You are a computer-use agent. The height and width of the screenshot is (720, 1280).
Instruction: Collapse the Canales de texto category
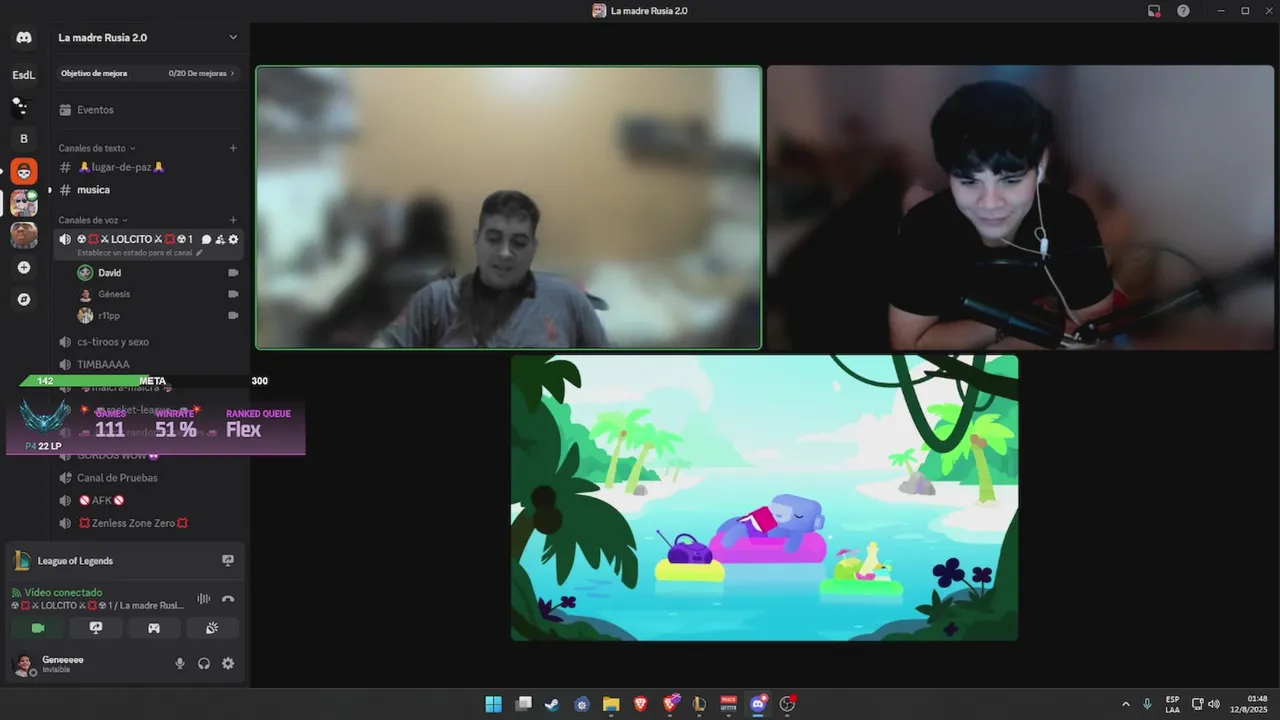(x=97, y=148)
